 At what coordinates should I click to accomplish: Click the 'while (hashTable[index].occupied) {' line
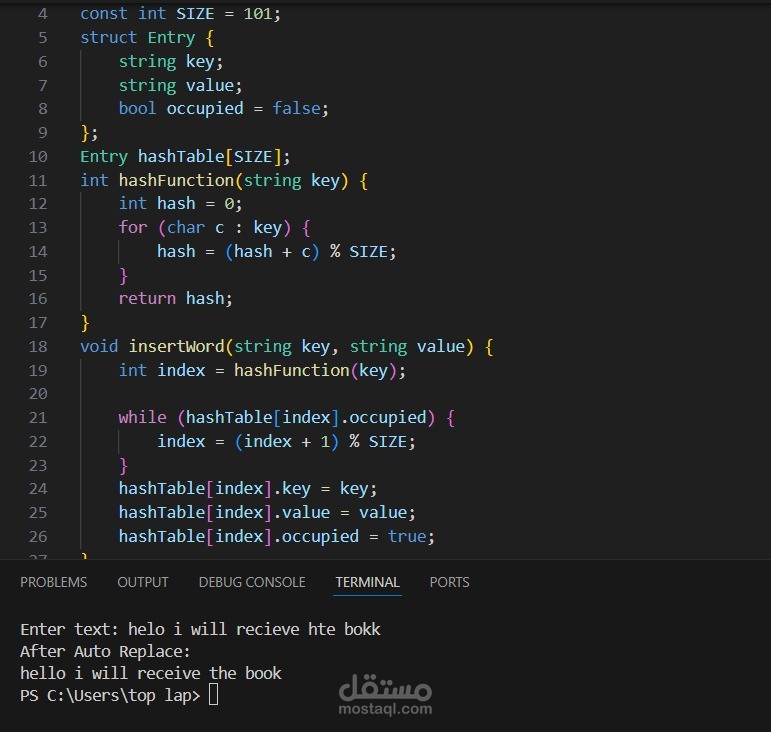[x=286, y=418]
